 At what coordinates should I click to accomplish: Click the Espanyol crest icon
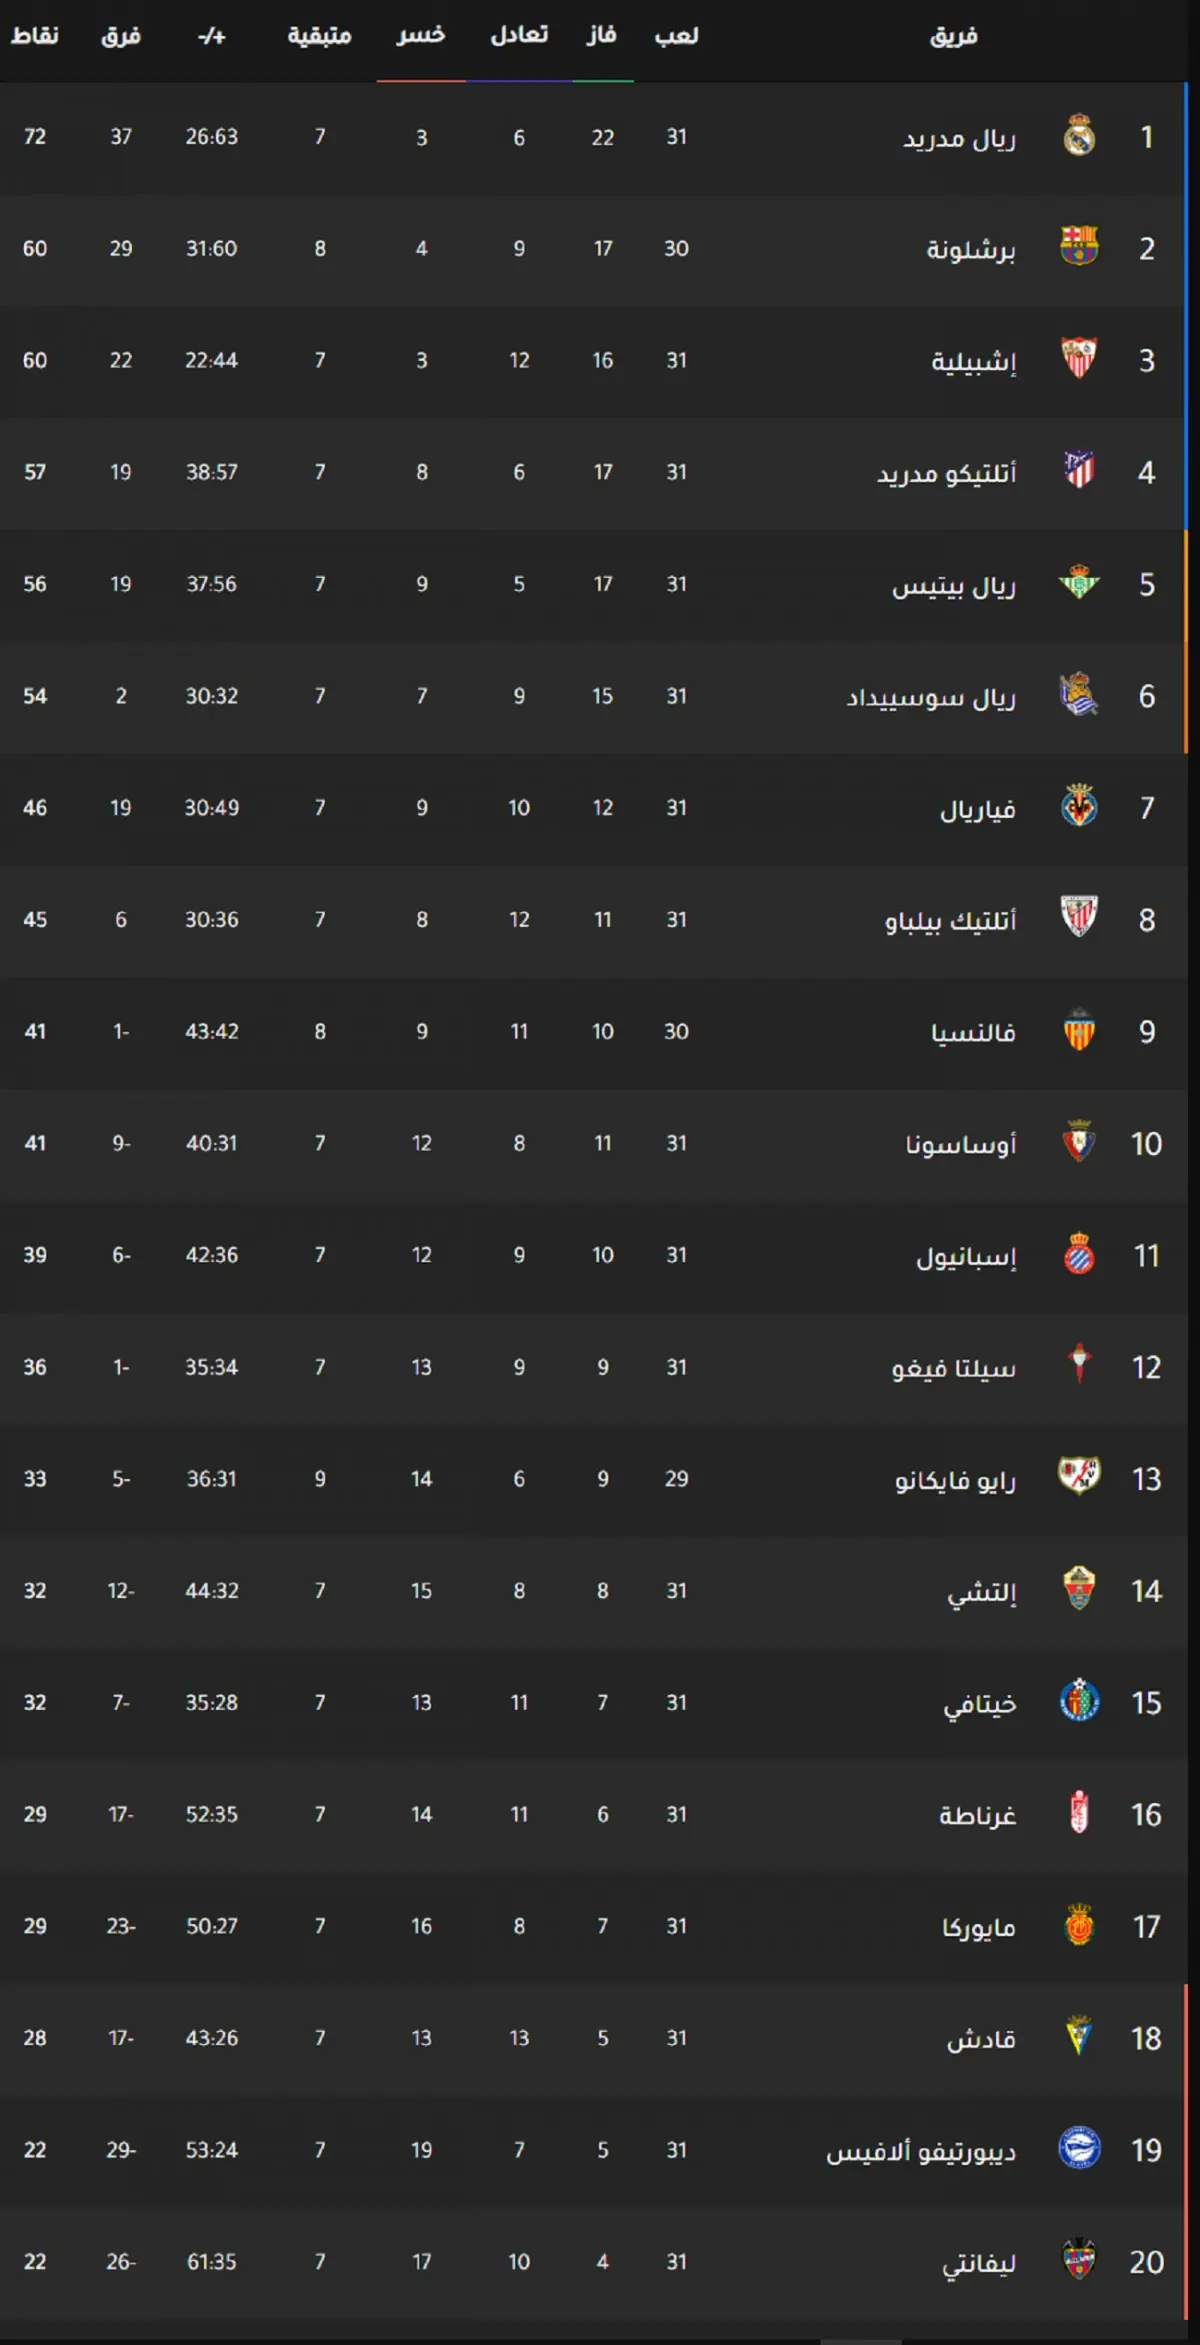coord(1079,1255)
